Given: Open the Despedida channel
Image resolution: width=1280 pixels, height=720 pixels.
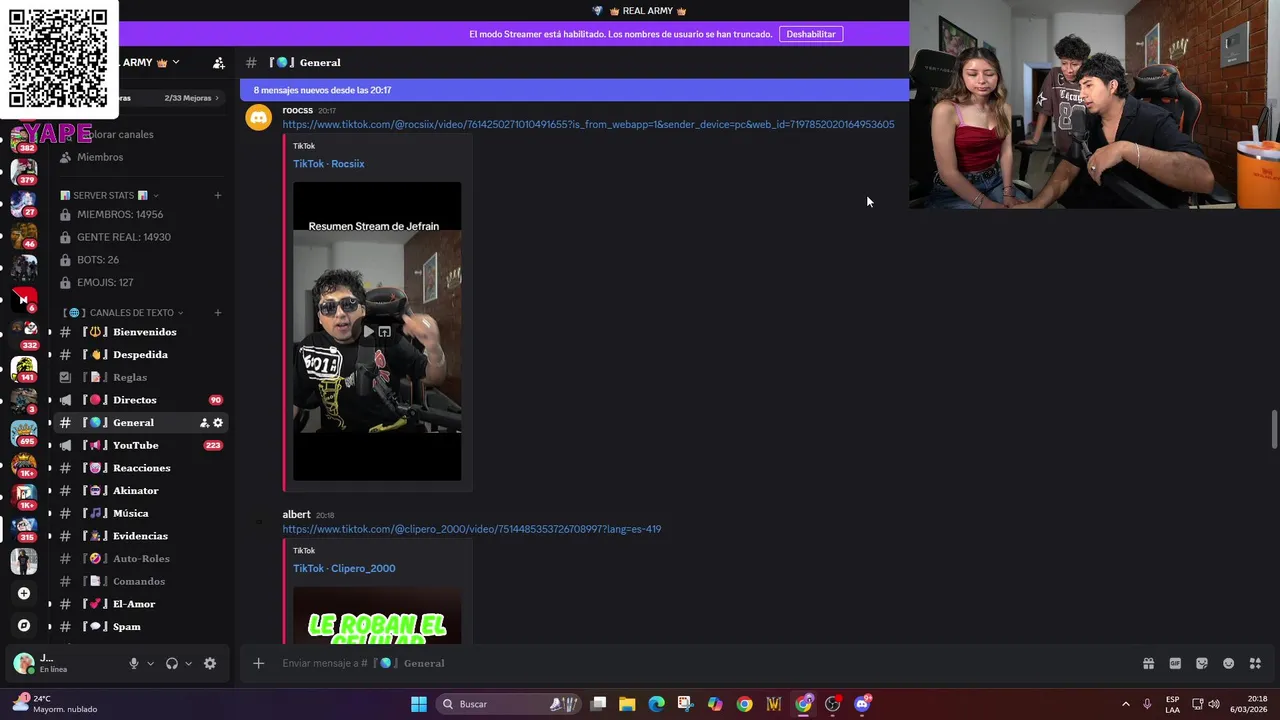Looking at the screenshot, I should coord(140,355).
